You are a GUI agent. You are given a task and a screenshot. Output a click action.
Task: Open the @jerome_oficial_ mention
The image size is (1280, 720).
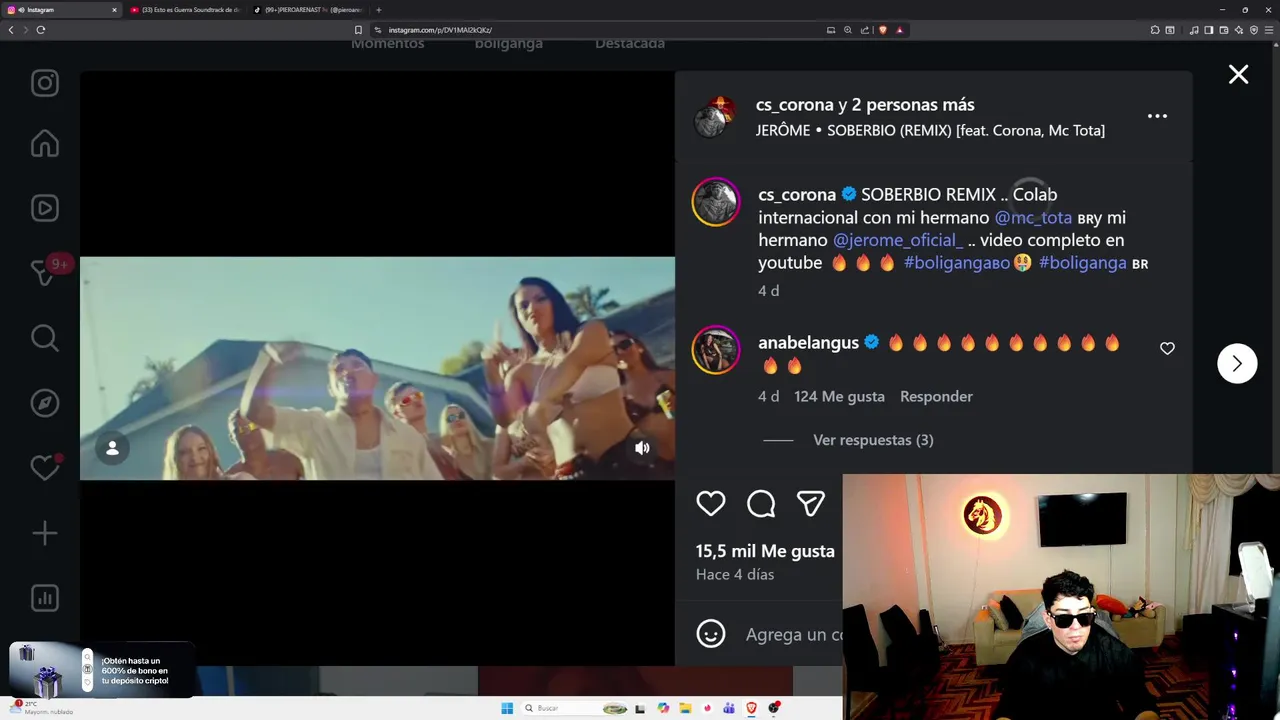[898, 240]
